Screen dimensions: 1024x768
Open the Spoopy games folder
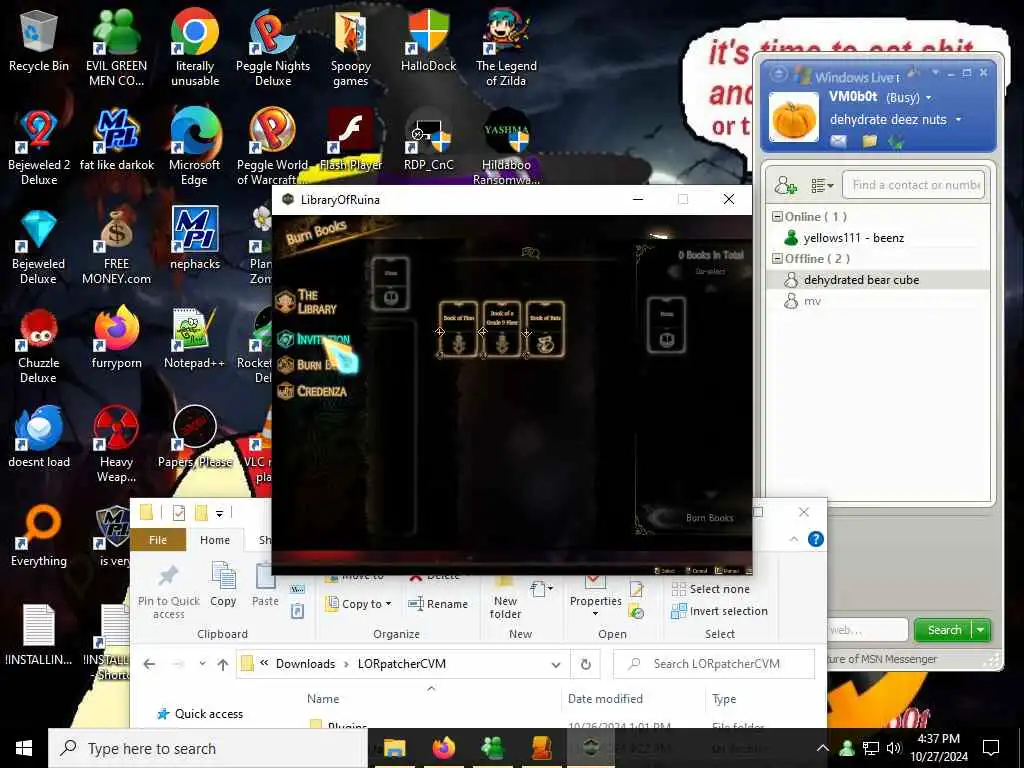pyautogui.click(x=351, y=48)
